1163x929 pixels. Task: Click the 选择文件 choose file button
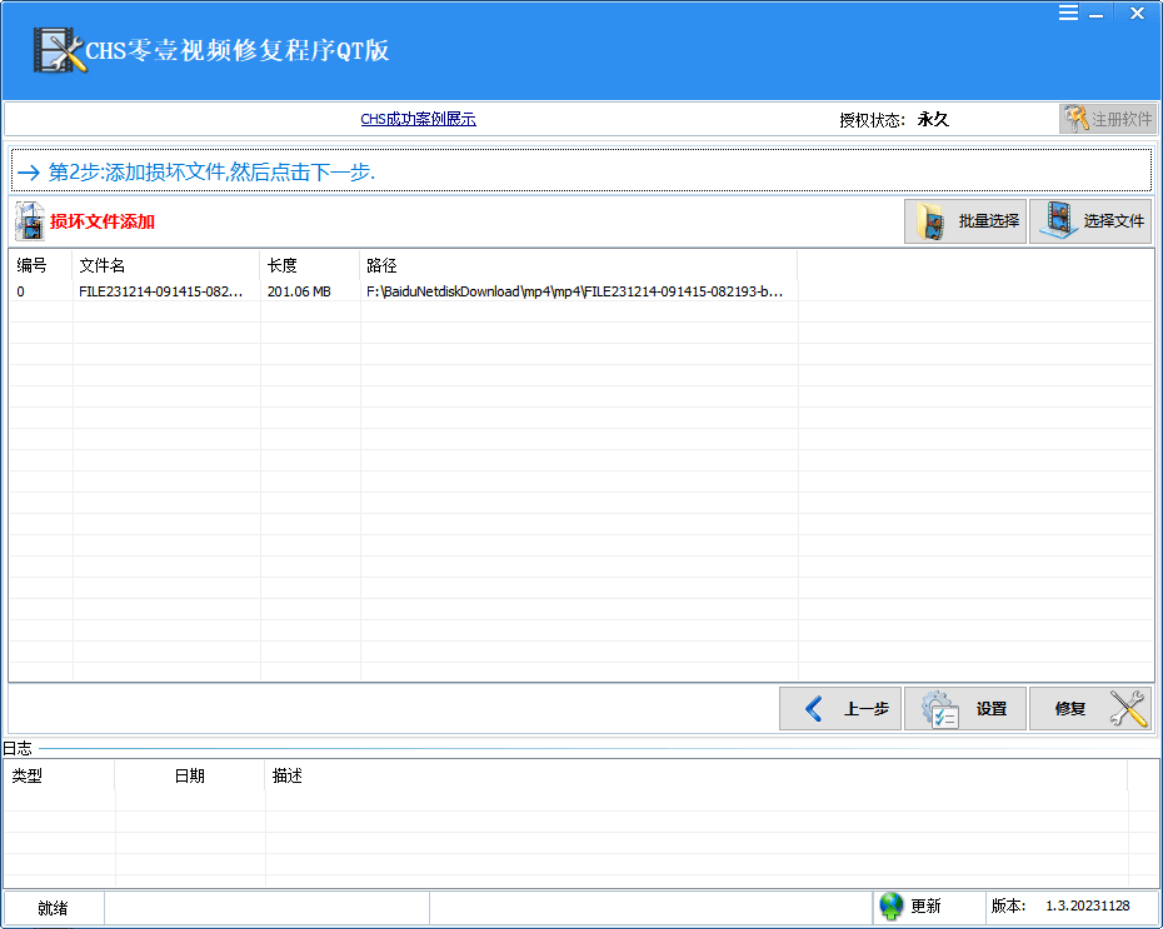pyautogui.click(x=1090, y=221)
